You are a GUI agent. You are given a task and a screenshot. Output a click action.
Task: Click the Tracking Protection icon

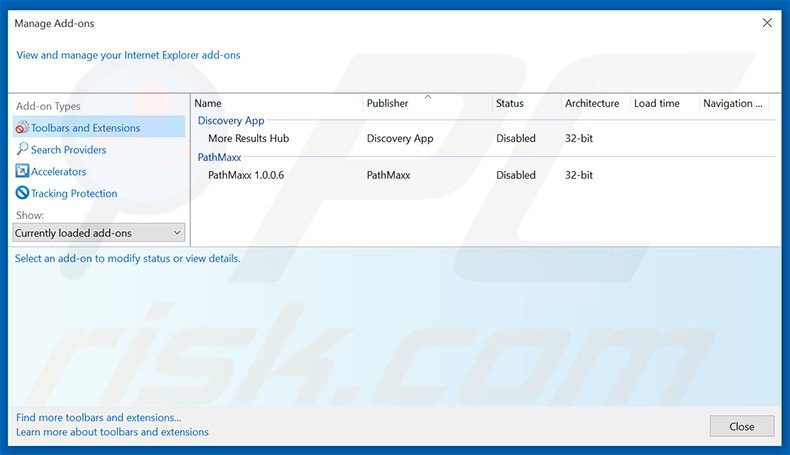point(22,194)
